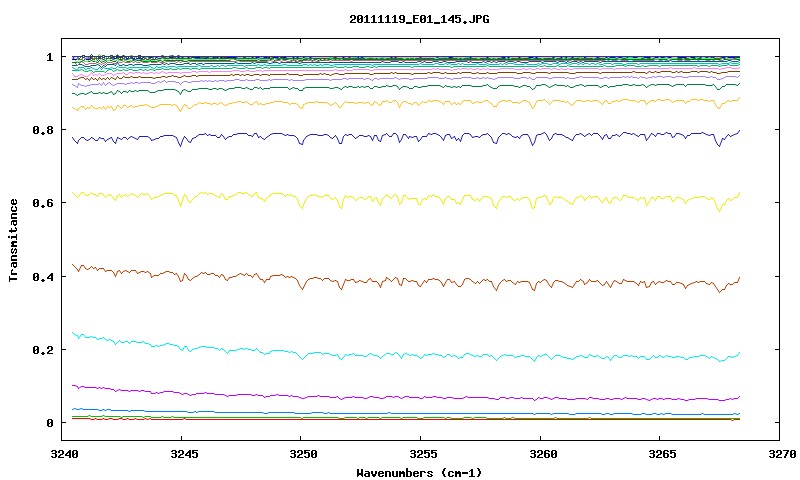Click the Transmittance y-axis label
Image resolution: width=800 pixels, height=480 pixels.
[x=14, y=240]
